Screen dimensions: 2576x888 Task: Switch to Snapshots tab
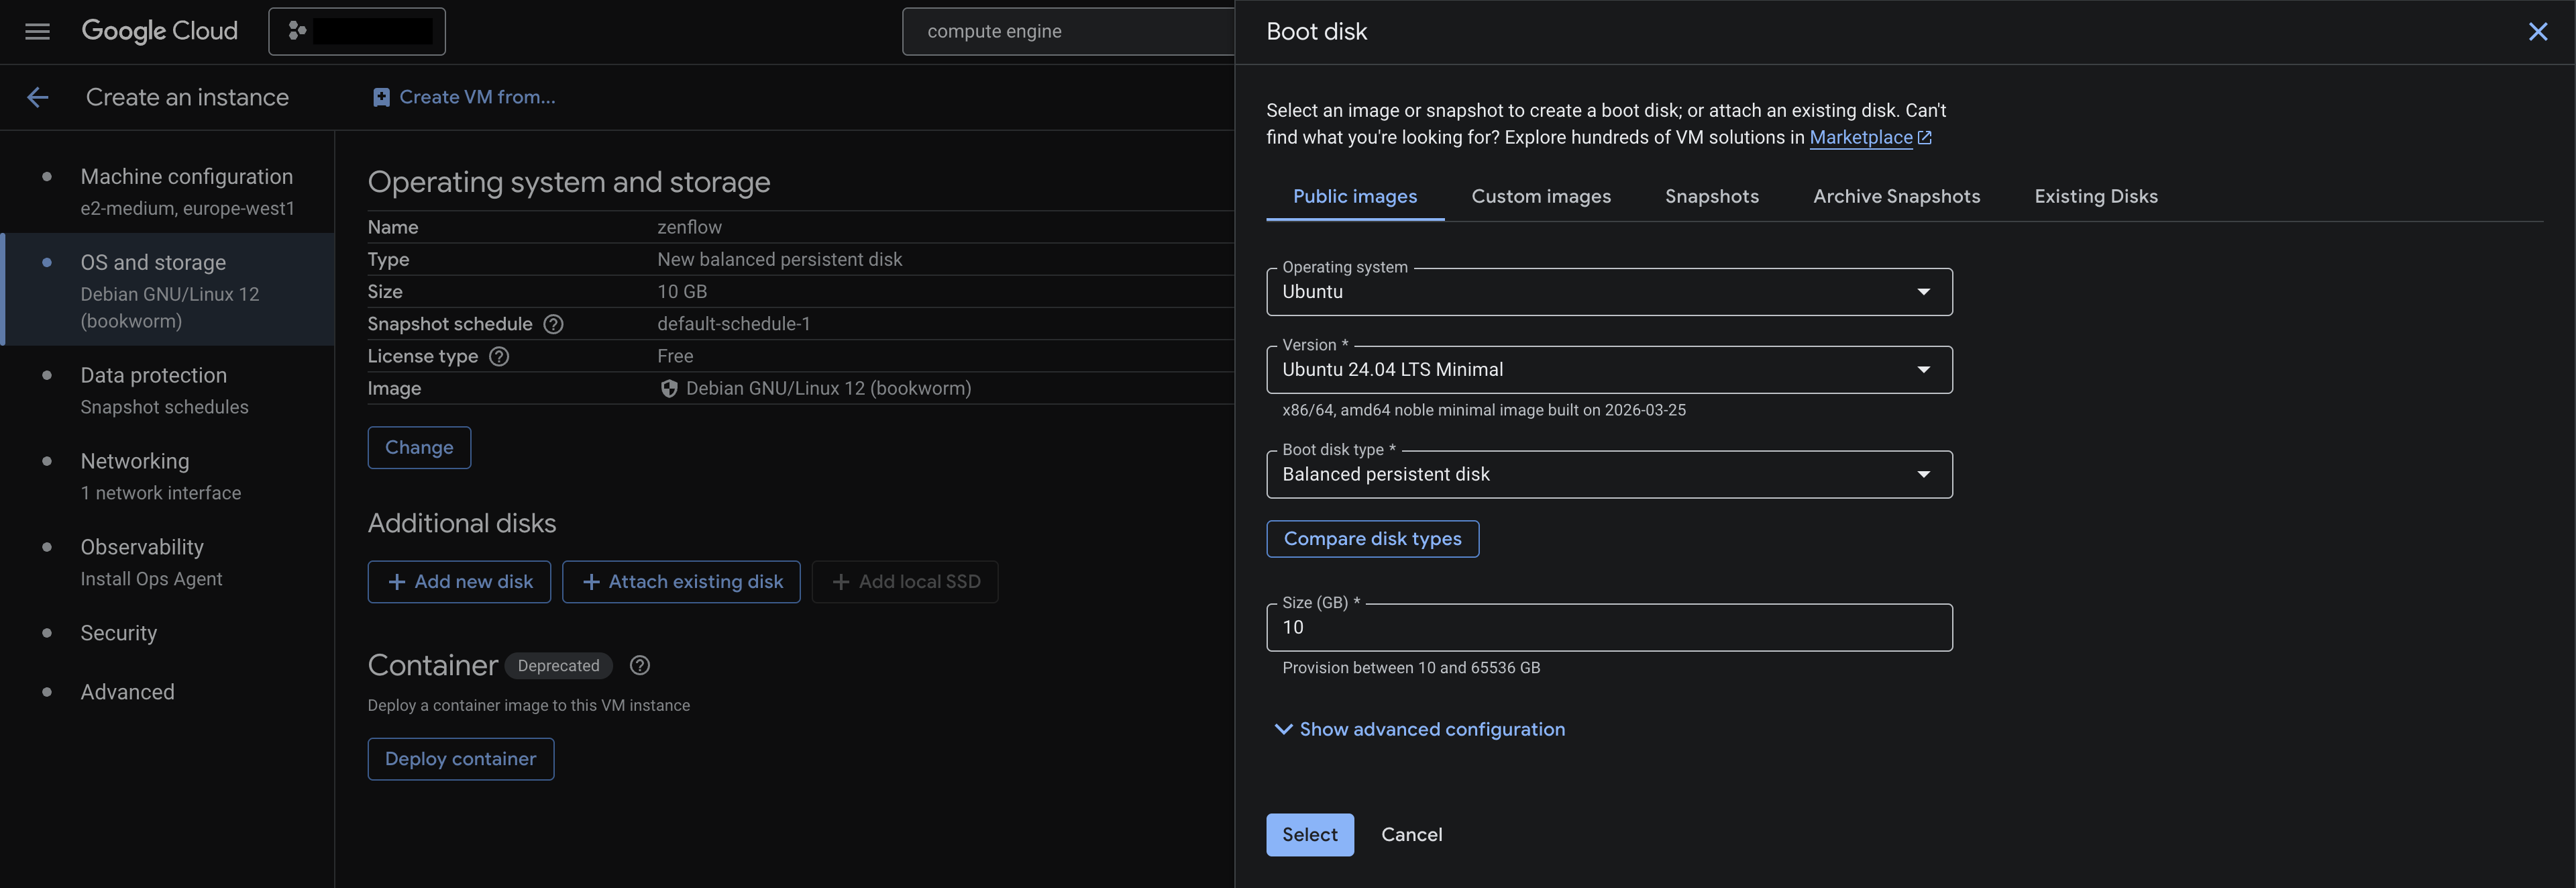[x=1711, y=196]
